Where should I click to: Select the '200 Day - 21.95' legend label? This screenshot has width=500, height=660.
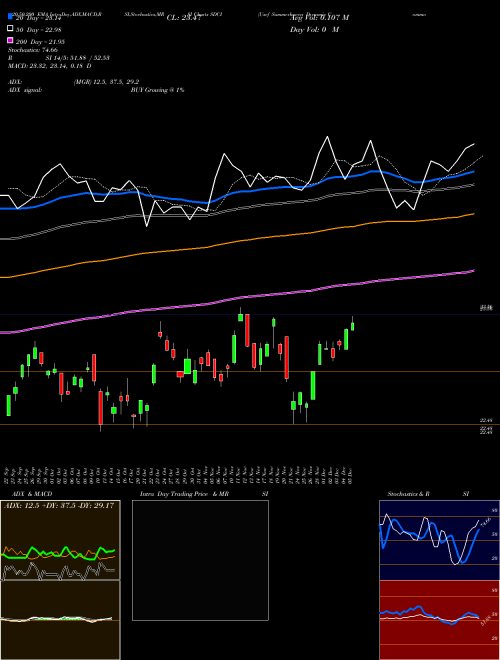pos(40,41)
